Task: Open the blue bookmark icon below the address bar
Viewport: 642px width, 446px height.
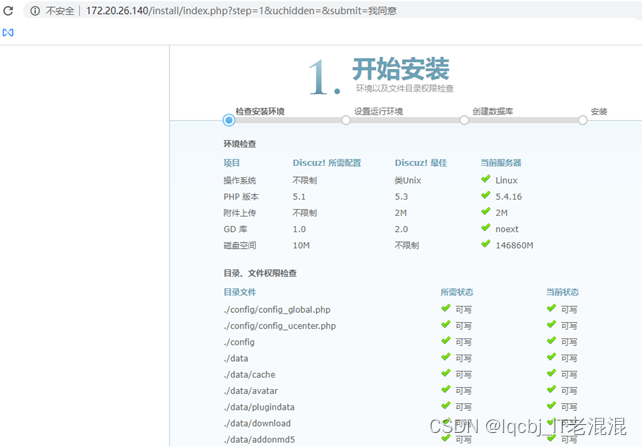Action: (x=8, y=32)
